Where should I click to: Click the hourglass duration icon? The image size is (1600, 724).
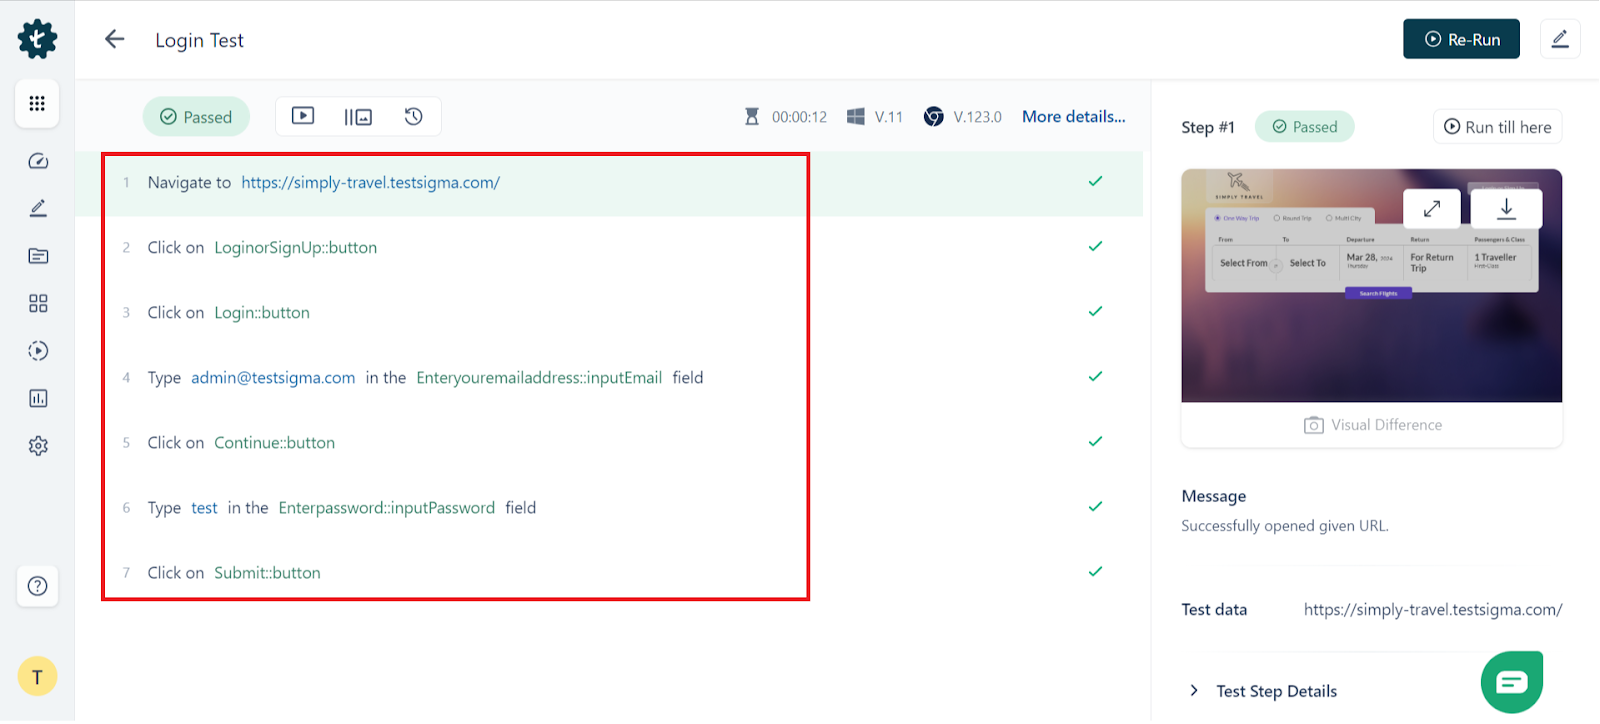(x=752, y=117)
